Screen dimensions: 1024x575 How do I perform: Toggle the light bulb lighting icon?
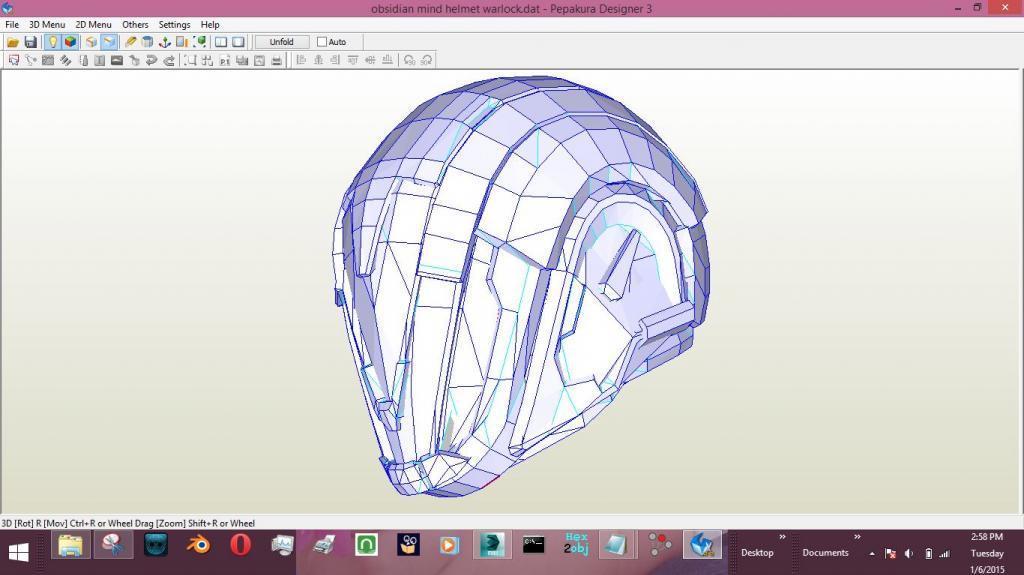click(53, 42)
